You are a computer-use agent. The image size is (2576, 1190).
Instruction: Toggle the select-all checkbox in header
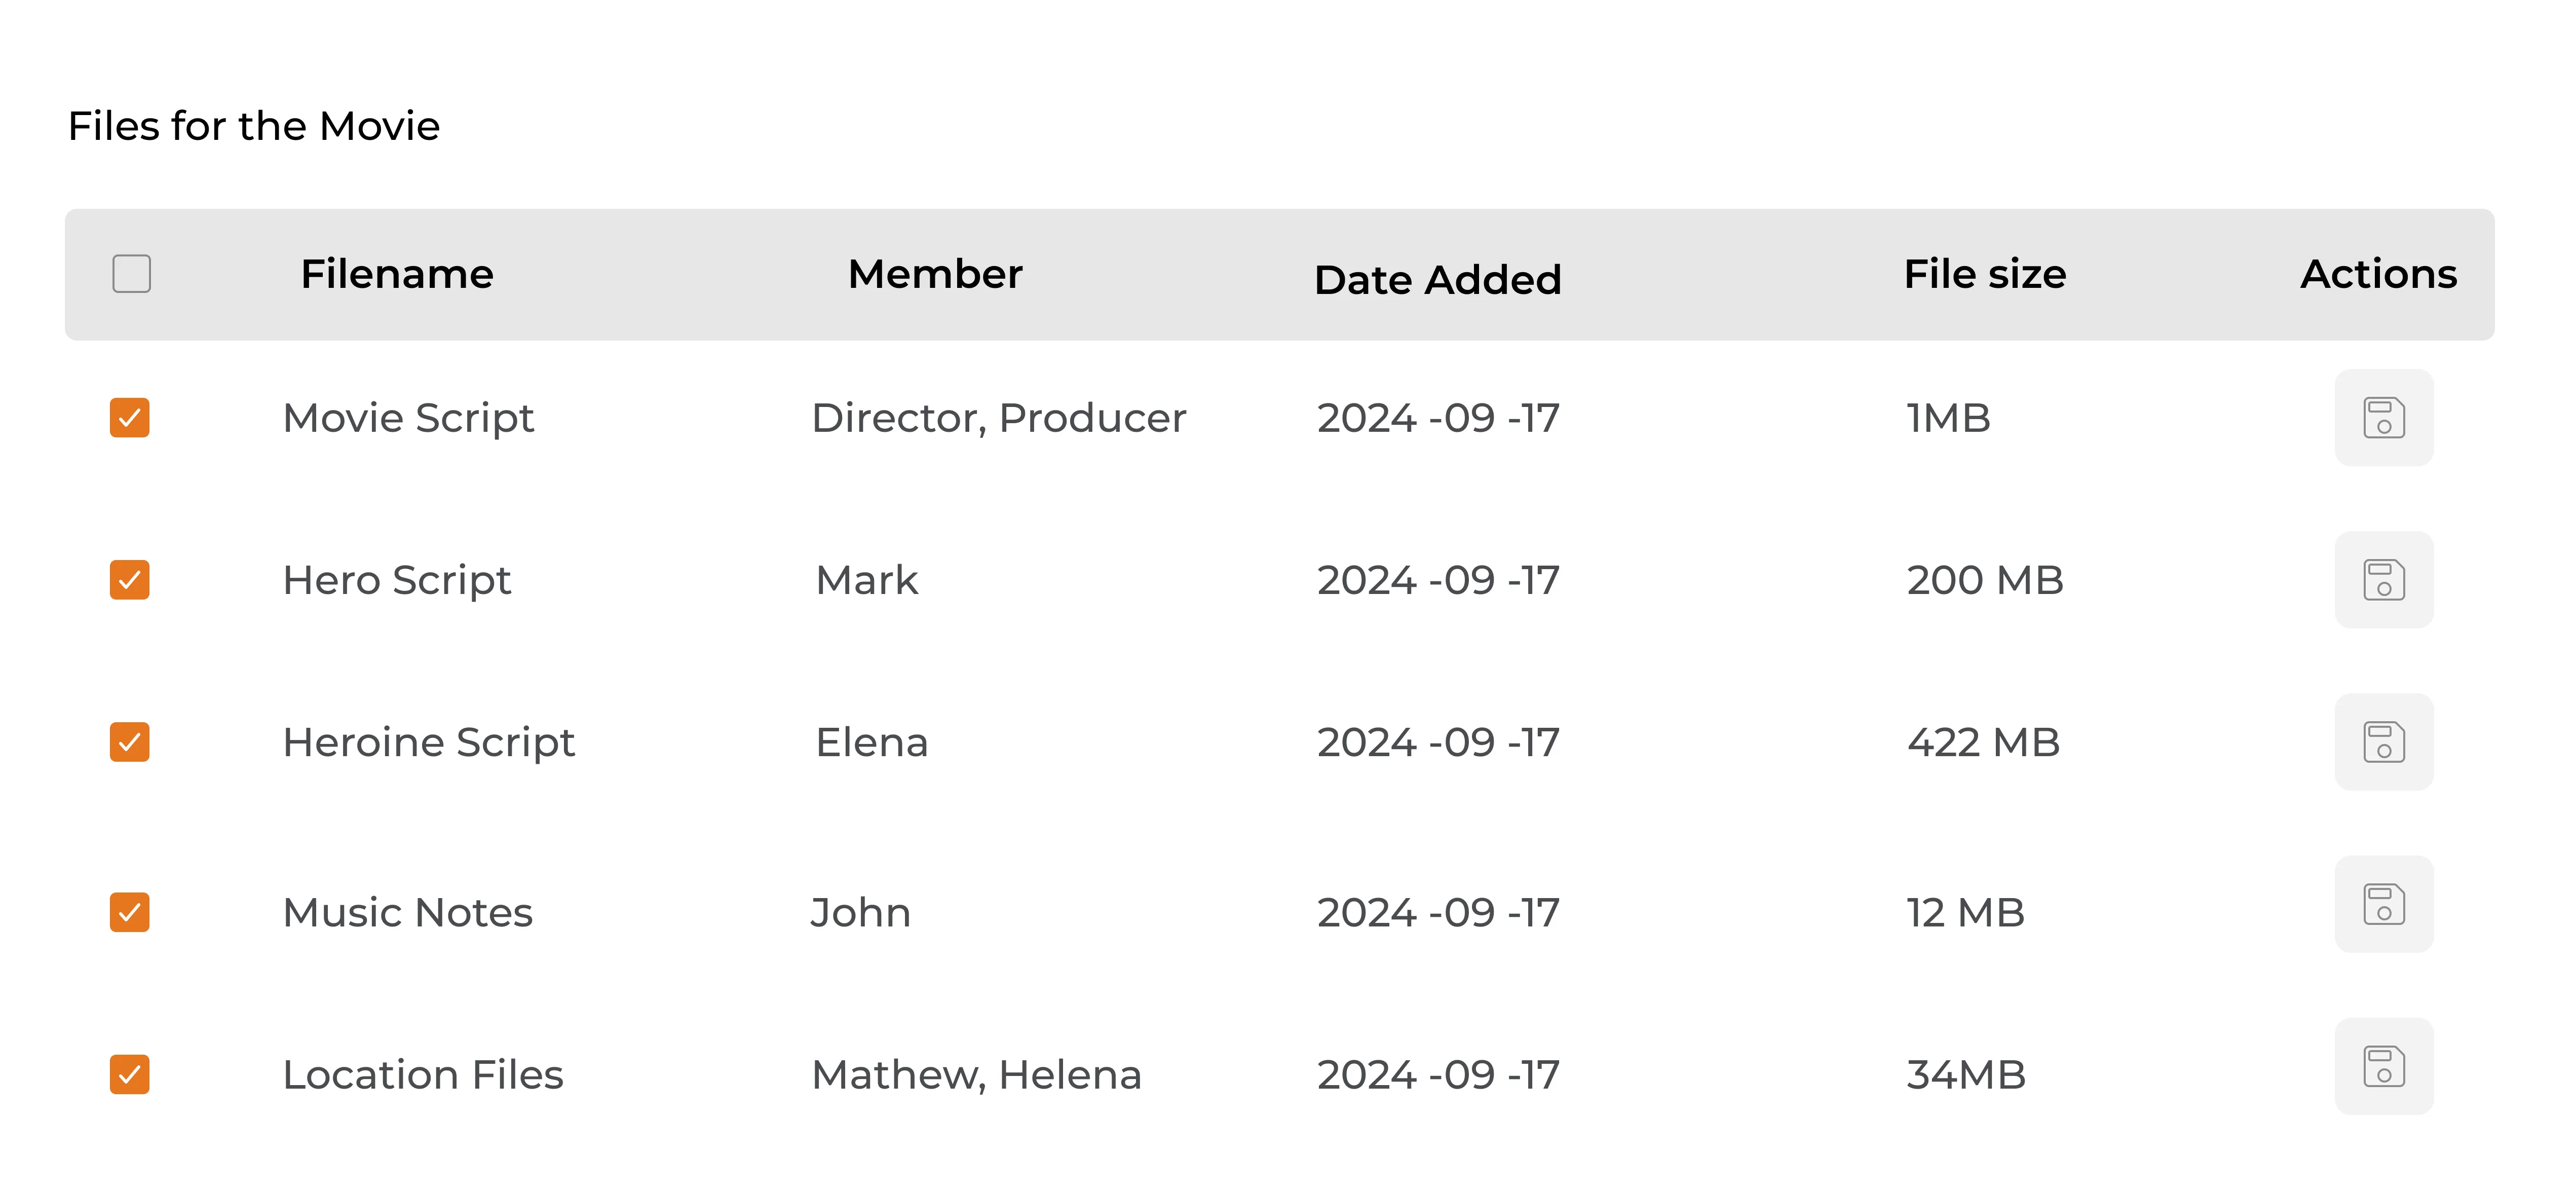point(131,274)
